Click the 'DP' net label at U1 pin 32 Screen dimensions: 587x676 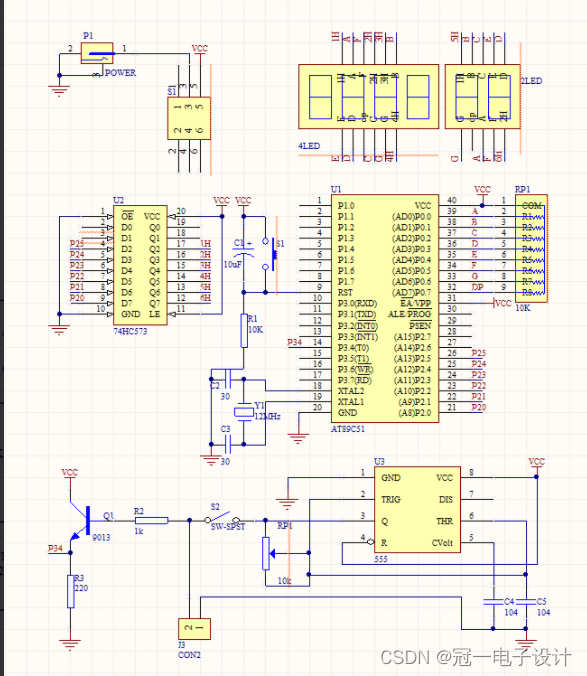(478, 287)
